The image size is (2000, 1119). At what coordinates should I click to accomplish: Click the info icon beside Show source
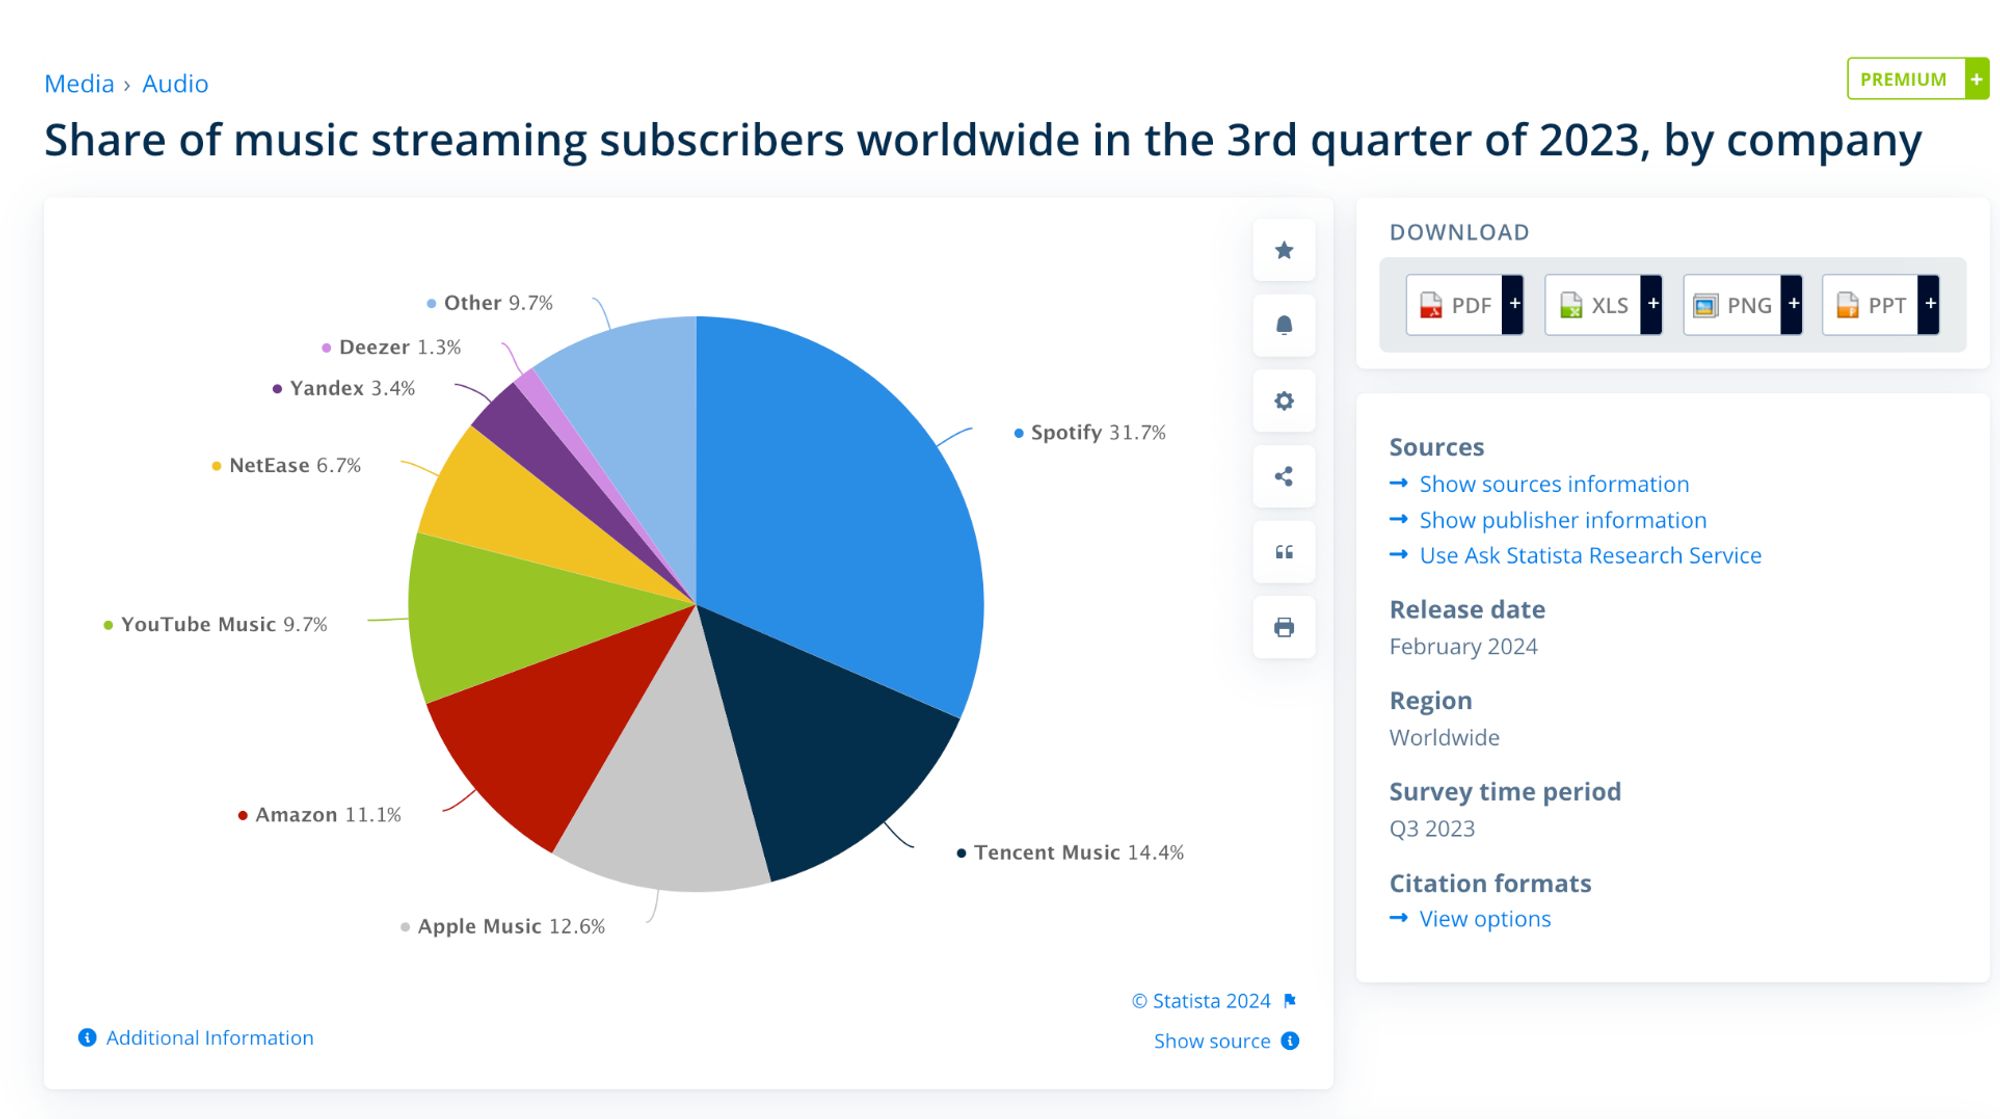pyautogui.click(x=1290, y=1041)
